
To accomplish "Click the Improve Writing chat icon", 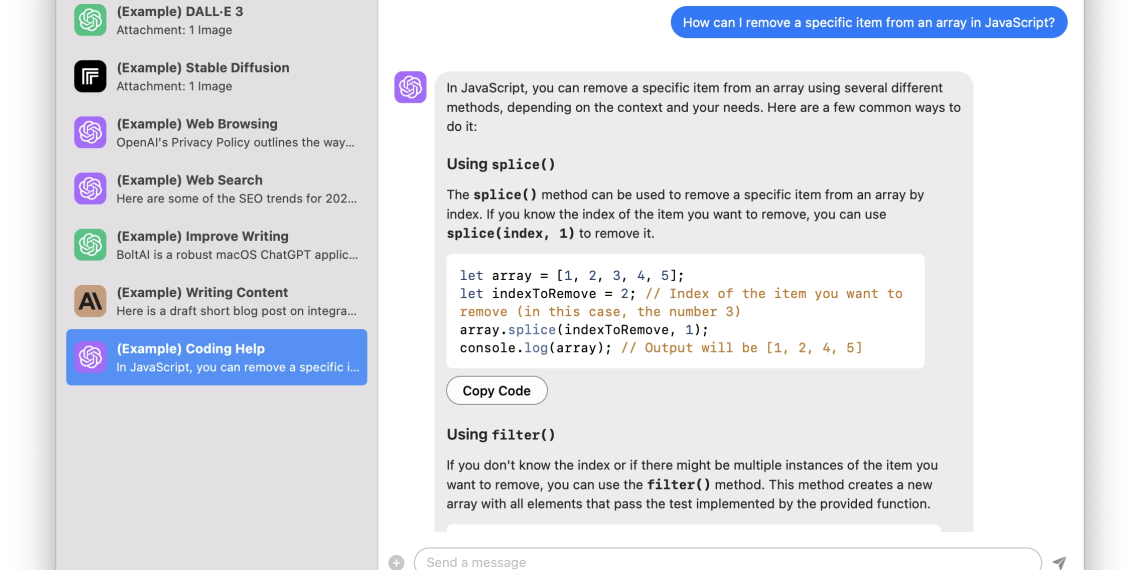I will click(90, 244).
